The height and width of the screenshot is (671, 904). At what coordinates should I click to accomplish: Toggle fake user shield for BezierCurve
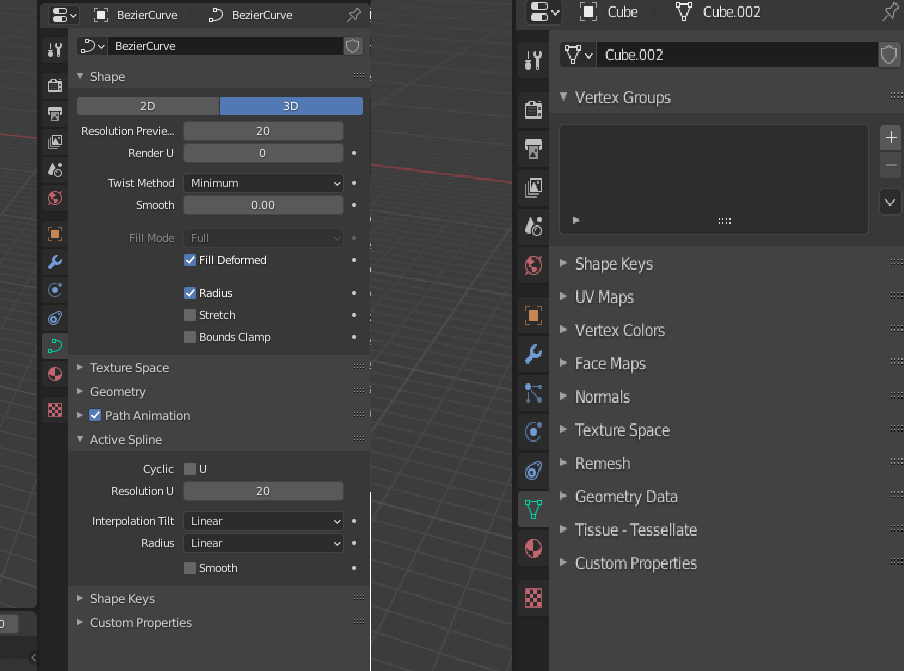pos(353,46)
